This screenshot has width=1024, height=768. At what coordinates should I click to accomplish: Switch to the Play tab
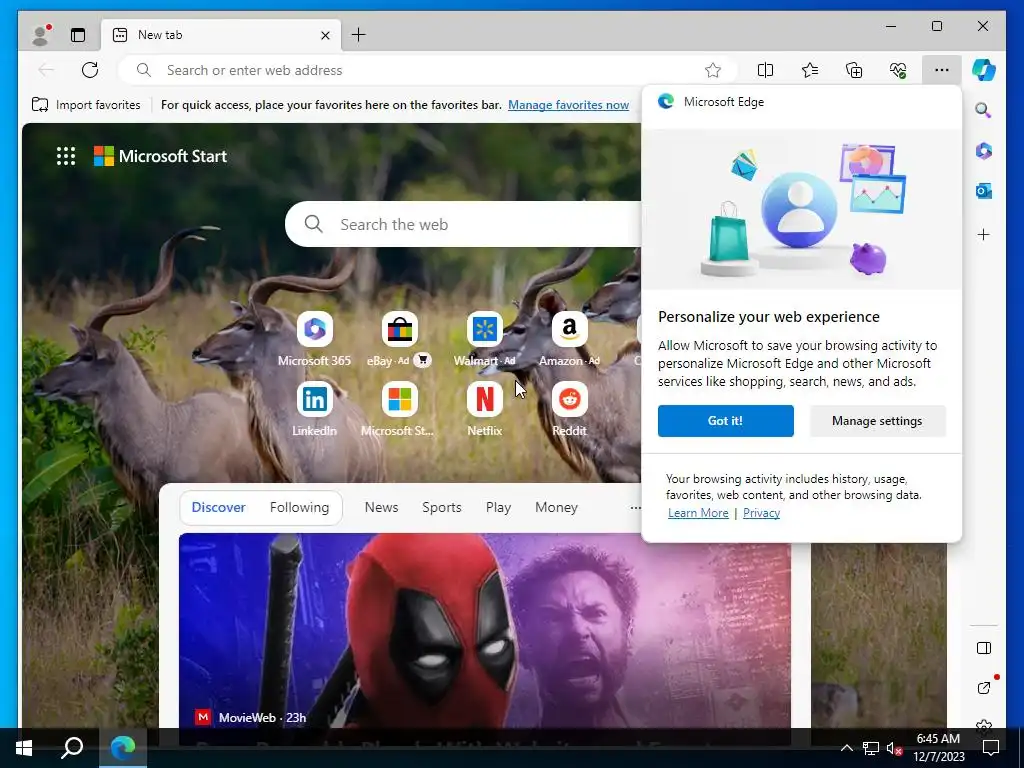(x=498, y=507)
